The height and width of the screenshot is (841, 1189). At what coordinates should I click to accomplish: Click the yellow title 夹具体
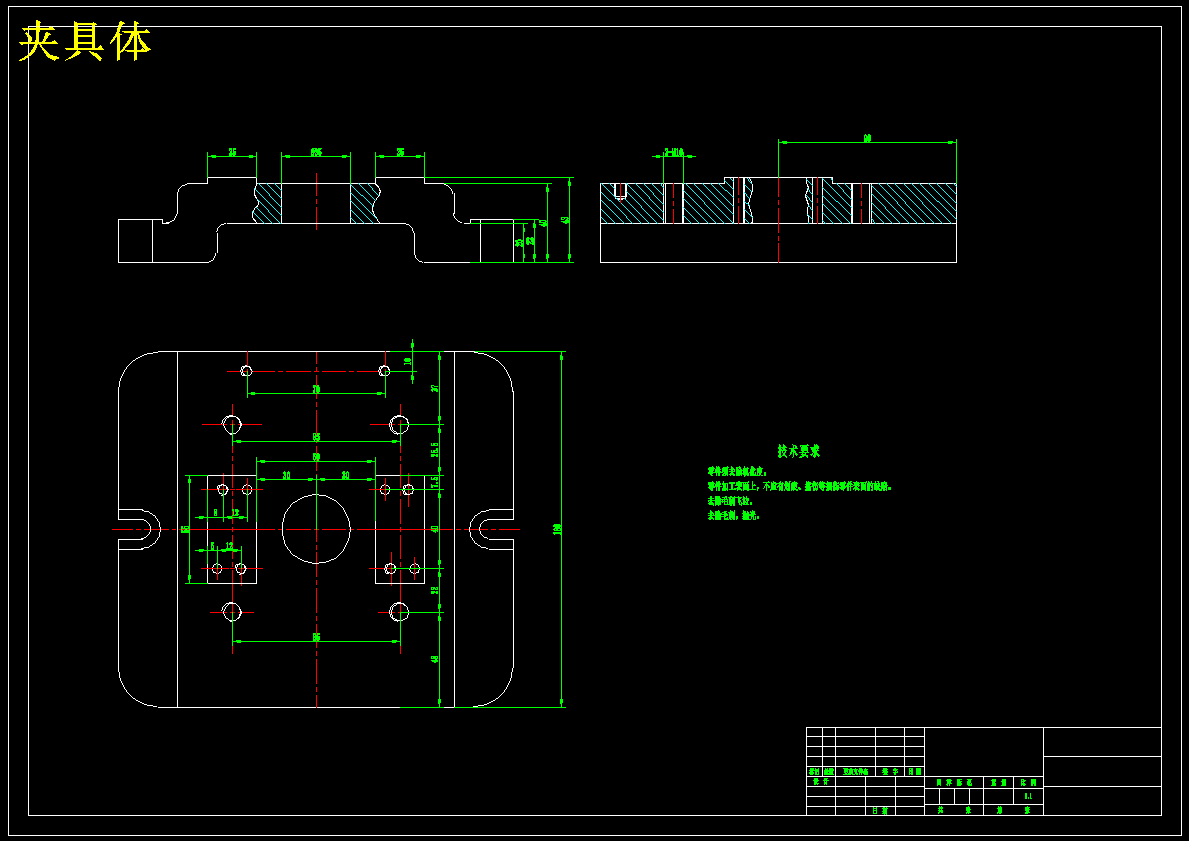click(85, 42)
